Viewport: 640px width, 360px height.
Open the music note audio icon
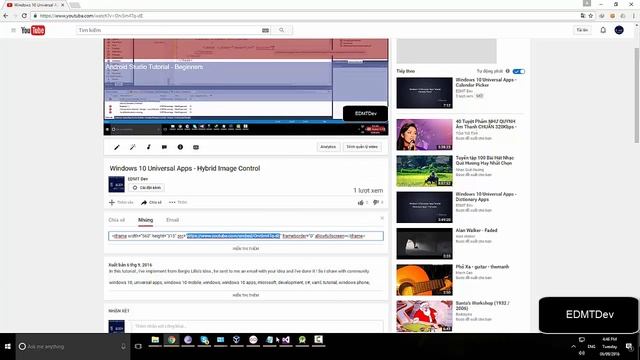click(149, 147)
